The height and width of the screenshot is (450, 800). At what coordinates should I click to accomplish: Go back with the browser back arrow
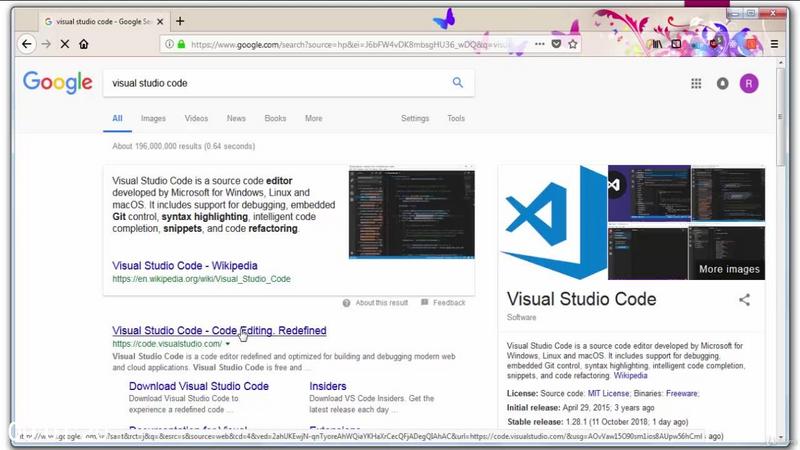tap(27, 44)
